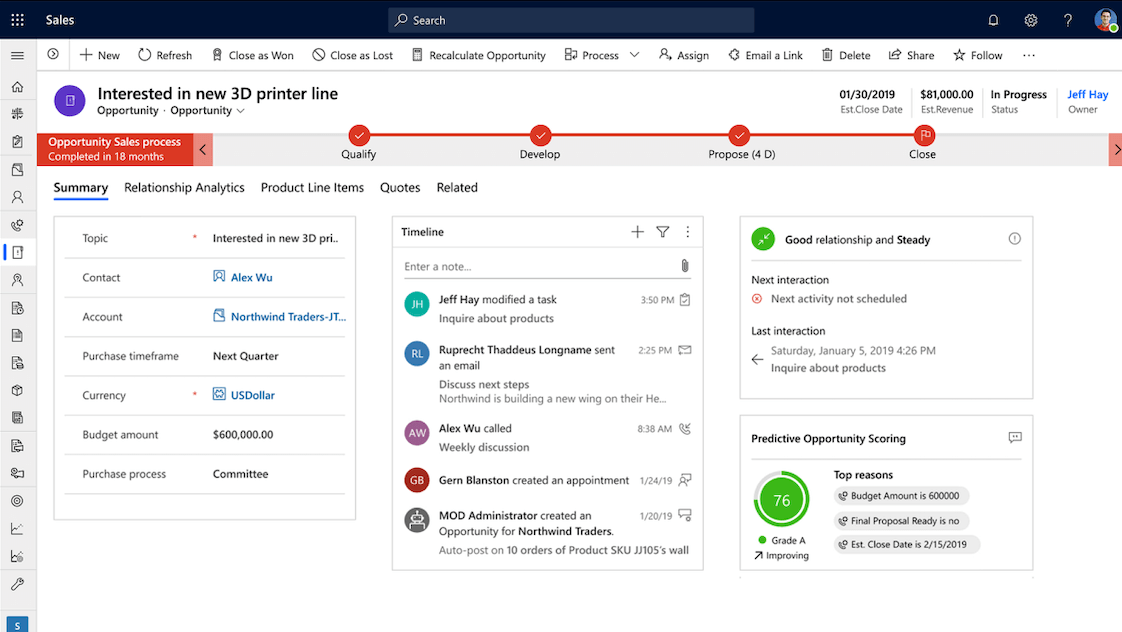This screenshot has height=632, width=1122.
Task: Attach a file with the paperclip icon
Action: pyautogui.click(x=685, y=266)
